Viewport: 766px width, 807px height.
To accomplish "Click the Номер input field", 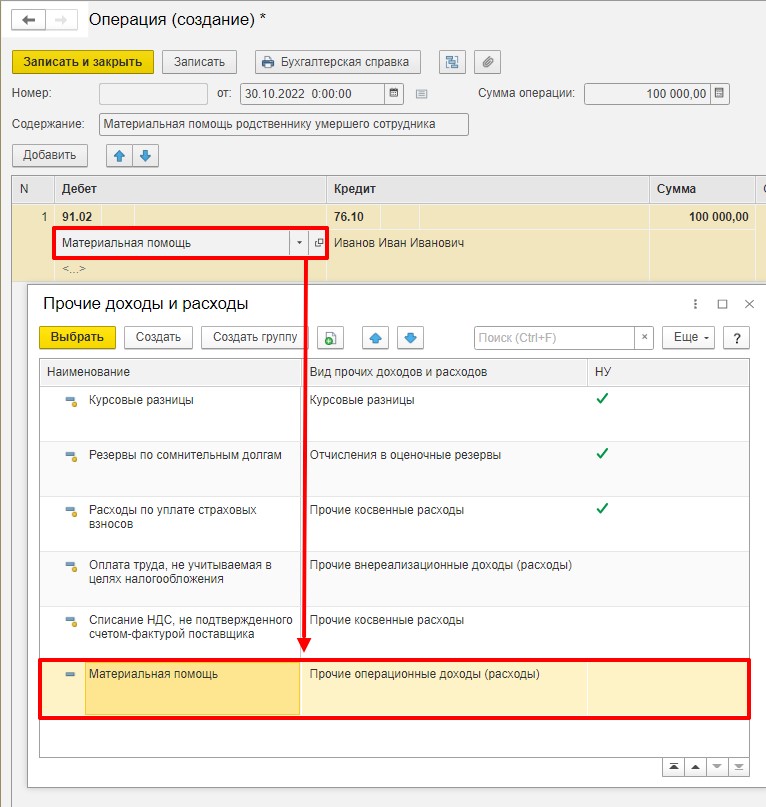I will [153, 94].
